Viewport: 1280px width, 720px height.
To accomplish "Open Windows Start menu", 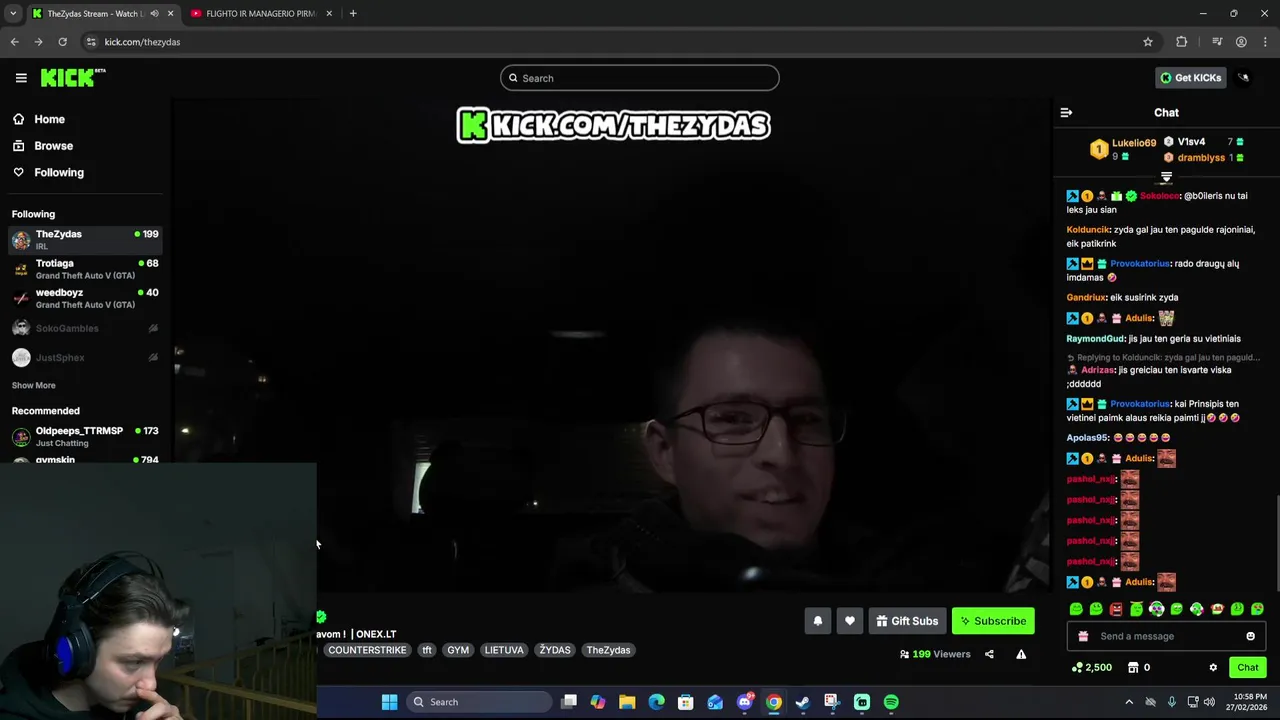I will point(389,702).
